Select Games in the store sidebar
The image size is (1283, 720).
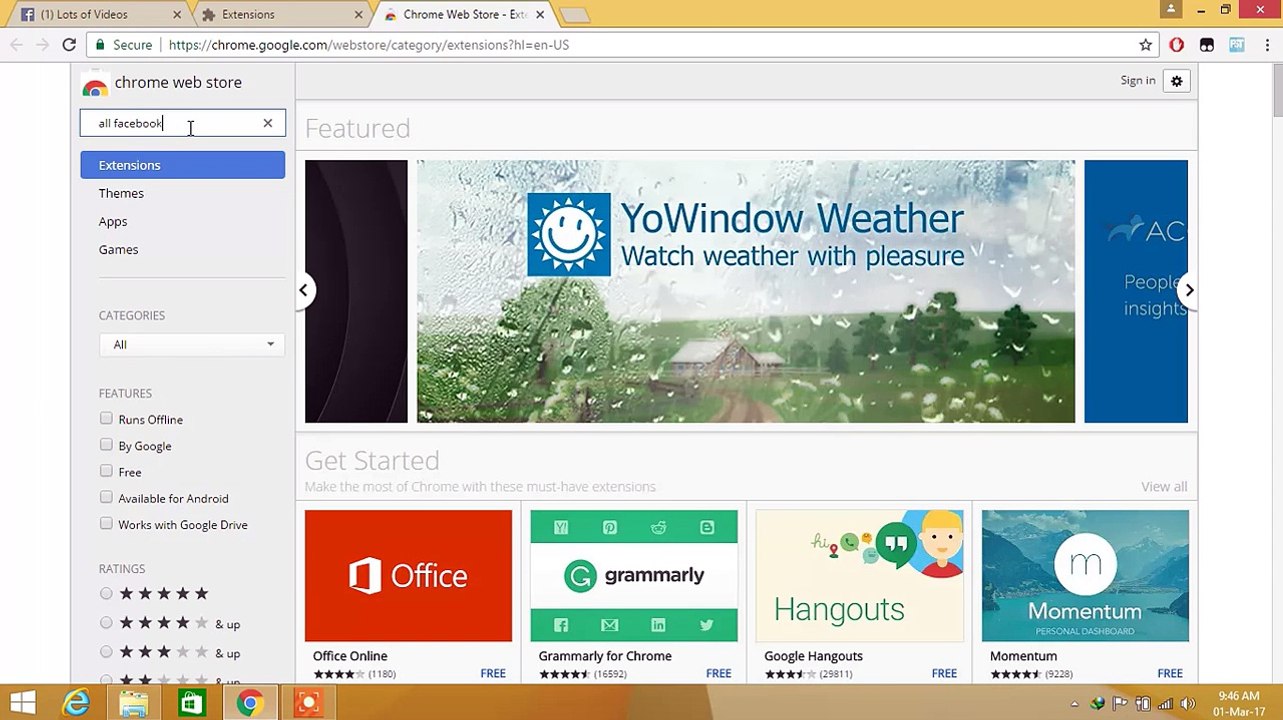click(x=118, y=249)
